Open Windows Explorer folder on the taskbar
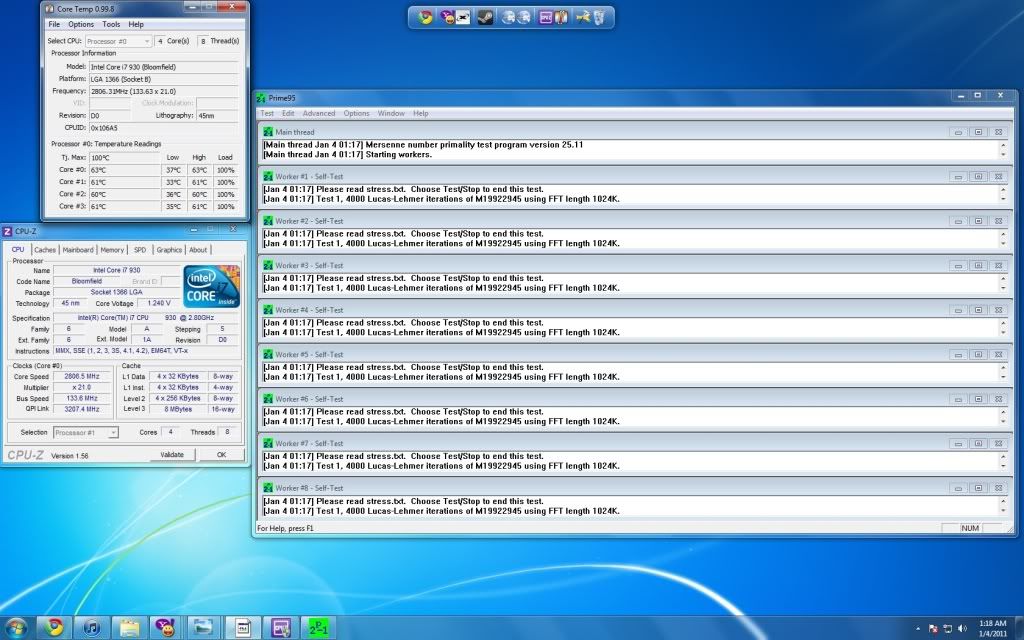Viewport: 1024px width, 640px height. (x=129, y=628)
